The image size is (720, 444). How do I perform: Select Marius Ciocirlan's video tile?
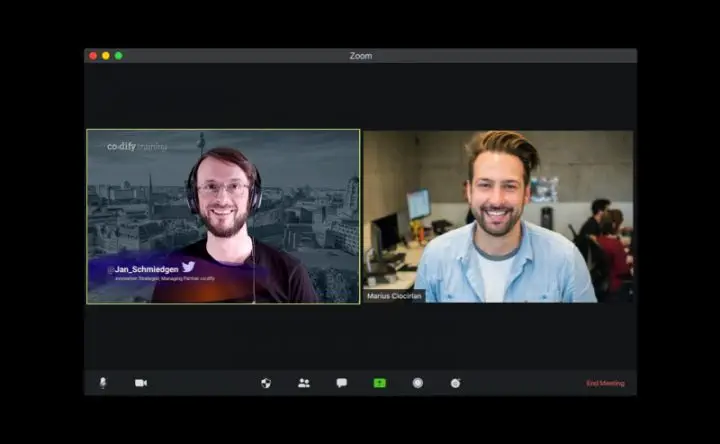coord(498,216)
